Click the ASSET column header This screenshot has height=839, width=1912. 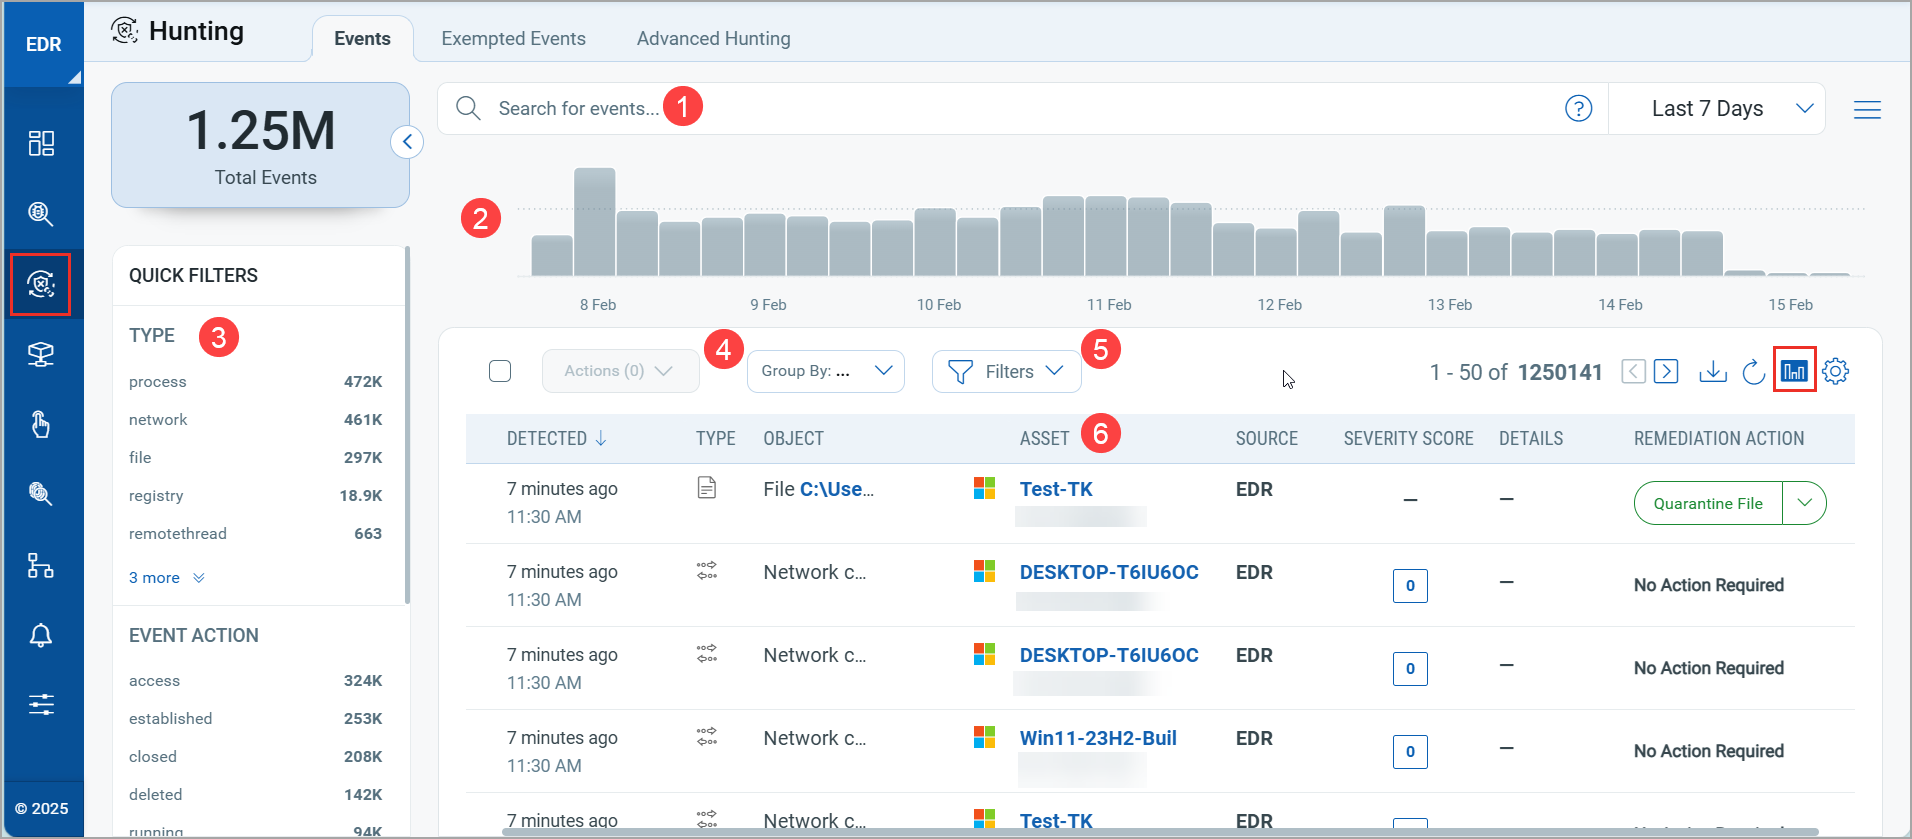(x=1044, y=438)
